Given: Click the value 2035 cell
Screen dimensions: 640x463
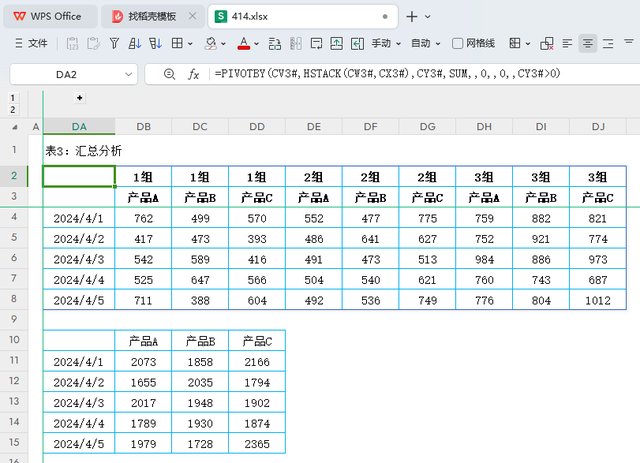Looking at the screenshot, I should [200, 382].
